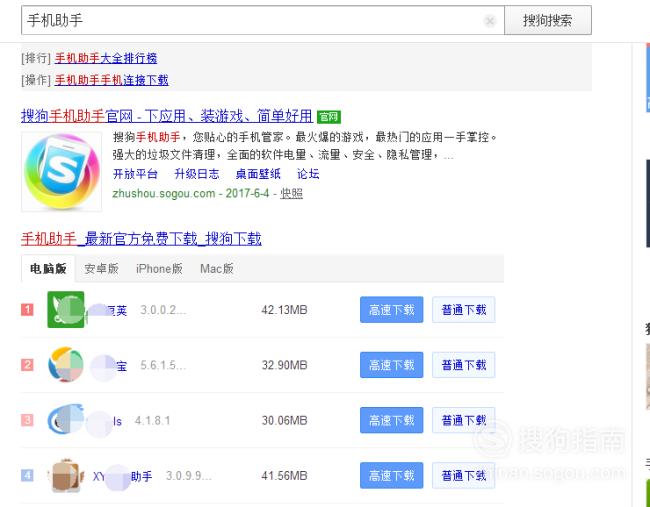Click 高速下载 for the 32.90MB app
Screen dimensions: 650x507
coord(391,365)
